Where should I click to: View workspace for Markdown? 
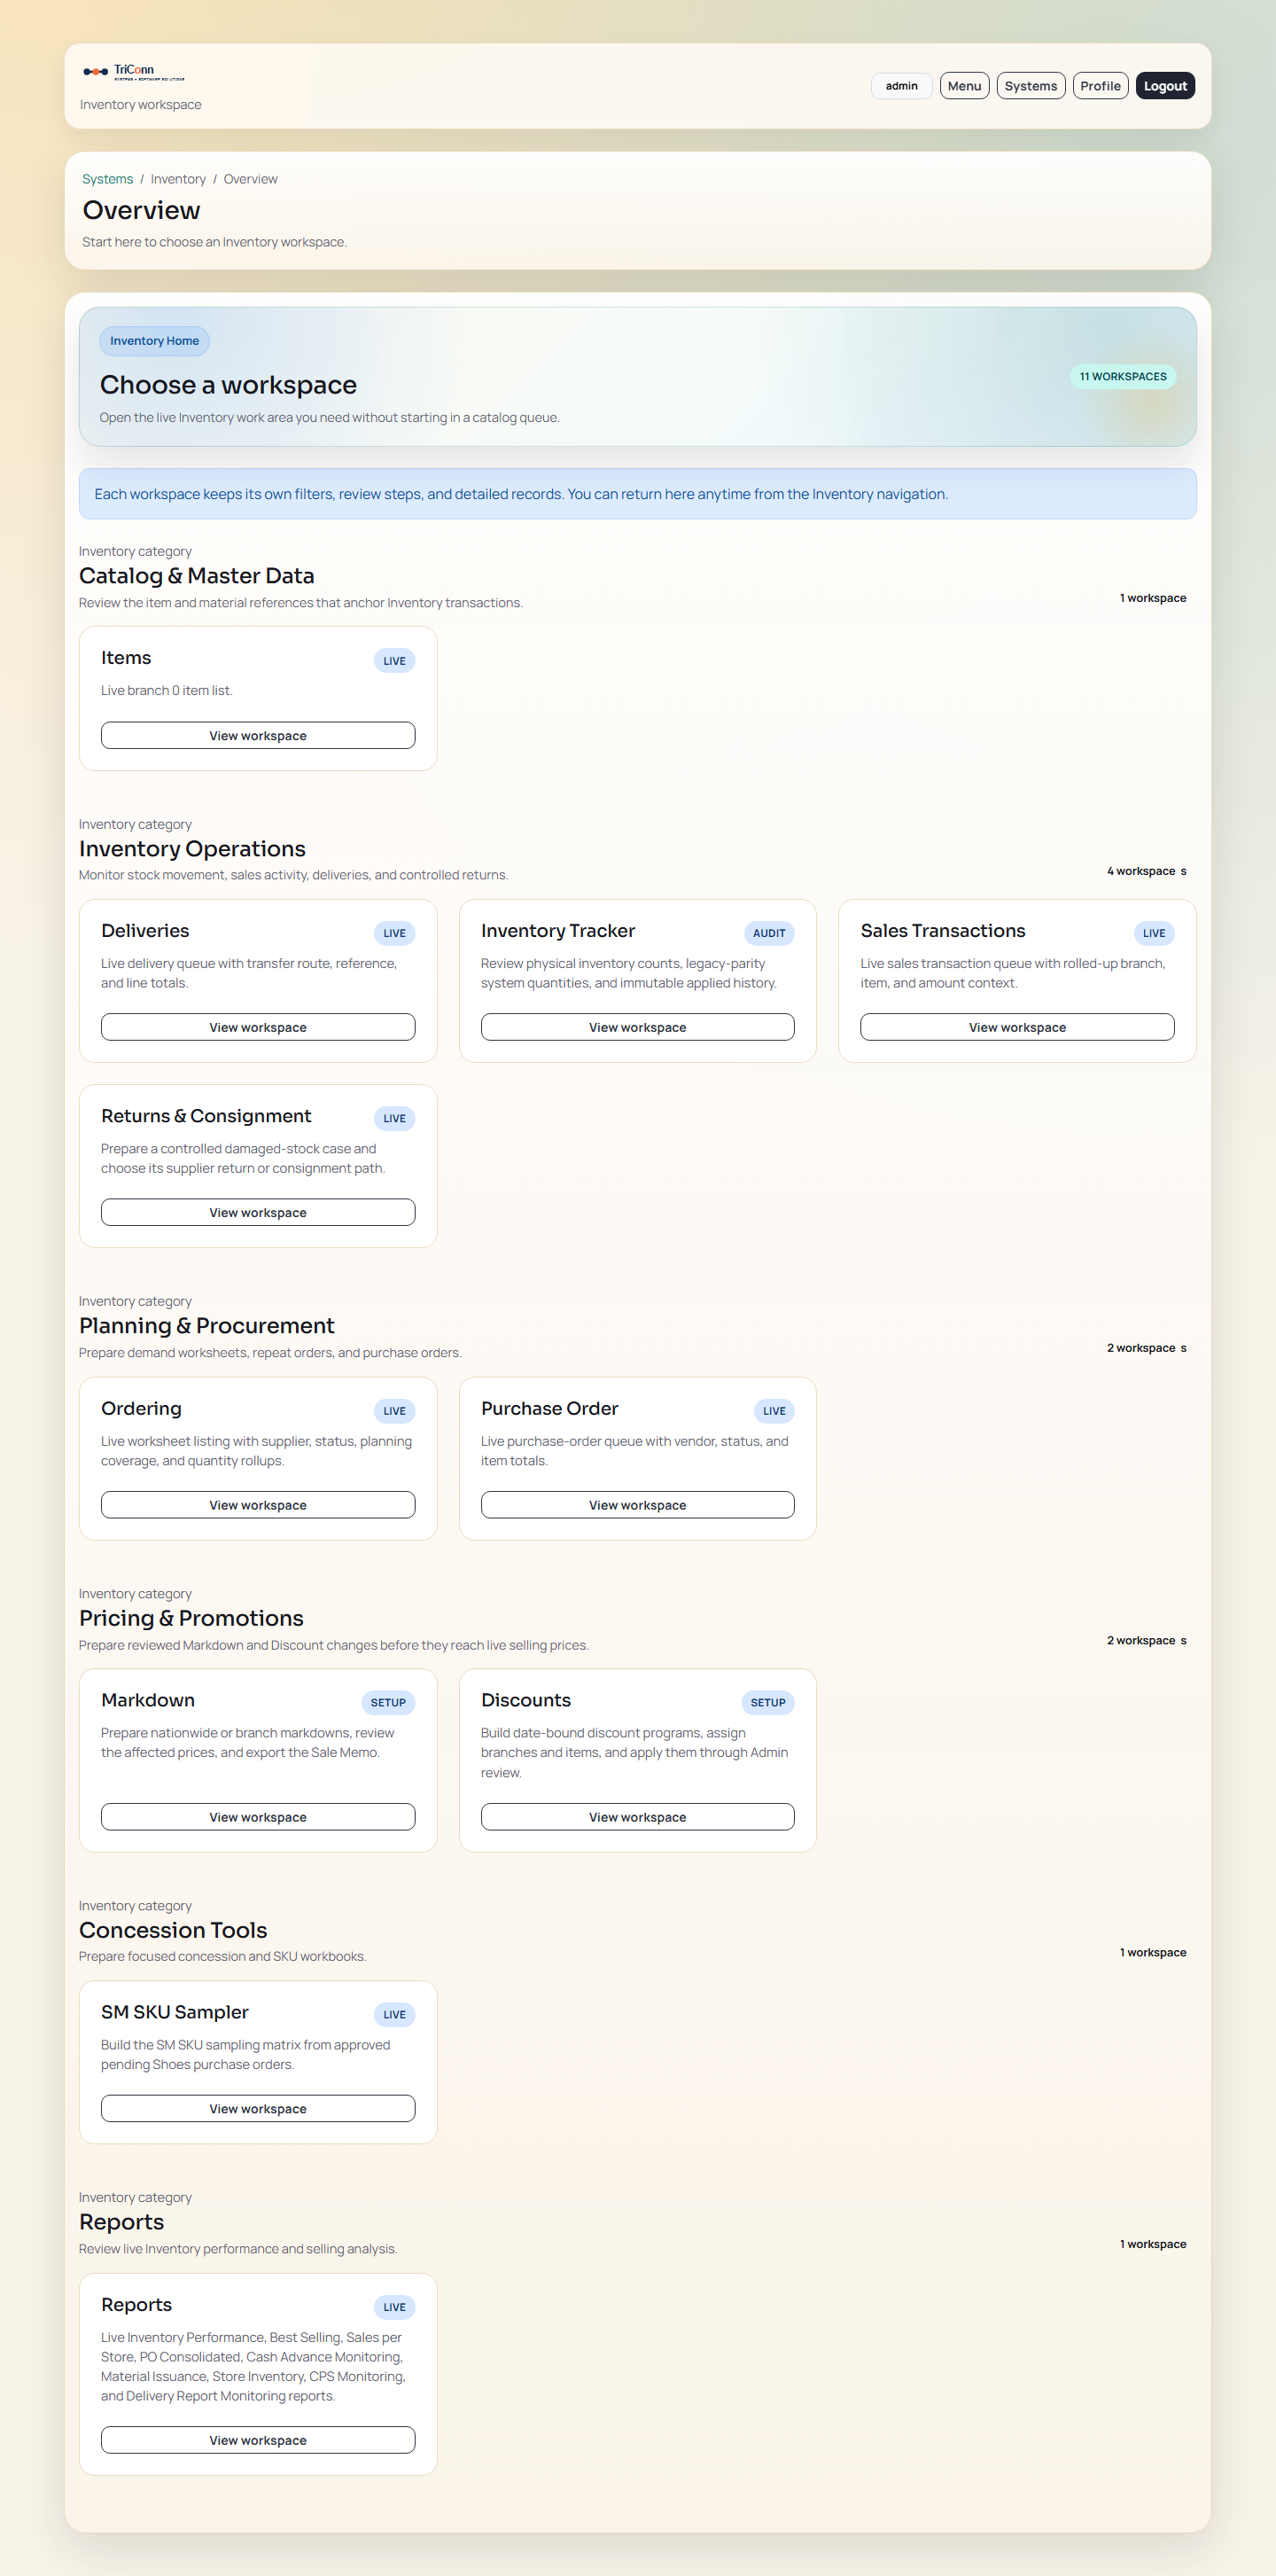click(258, 1817)
